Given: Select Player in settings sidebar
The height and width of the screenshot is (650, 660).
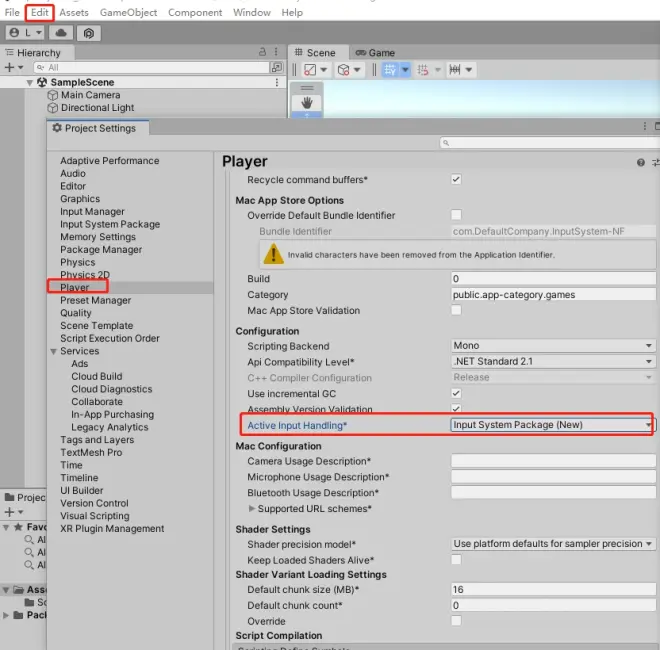Looking at the screenshot, I should (75, 288).
